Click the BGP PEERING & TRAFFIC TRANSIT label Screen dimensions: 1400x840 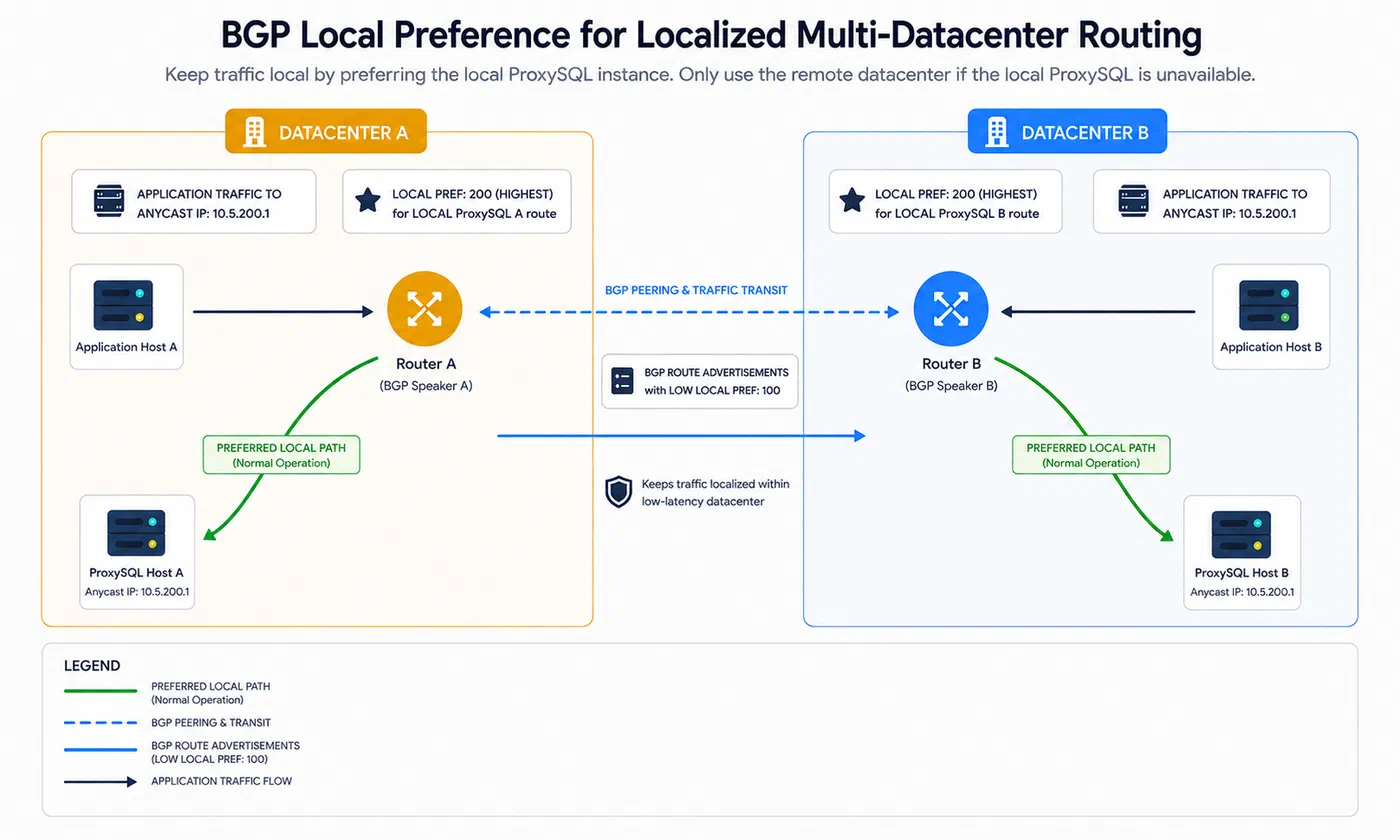click(696, 290)
